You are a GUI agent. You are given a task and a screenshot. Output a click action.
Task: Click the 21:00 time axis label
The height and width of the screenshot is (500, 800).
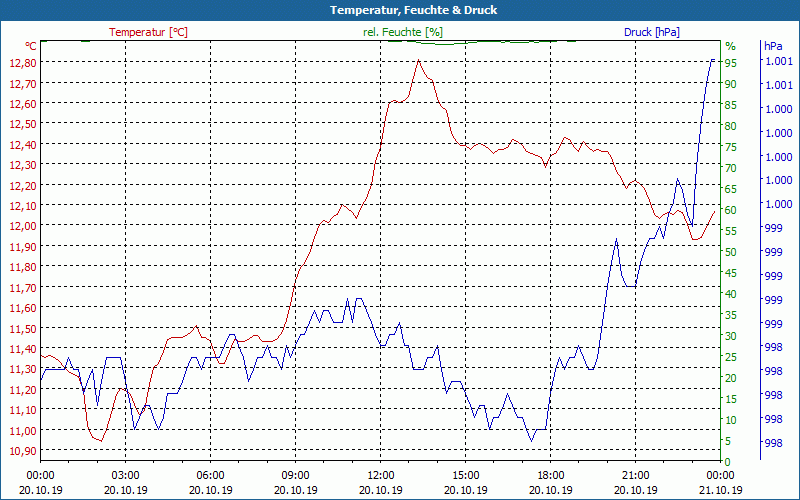click(x=635, y=476)
